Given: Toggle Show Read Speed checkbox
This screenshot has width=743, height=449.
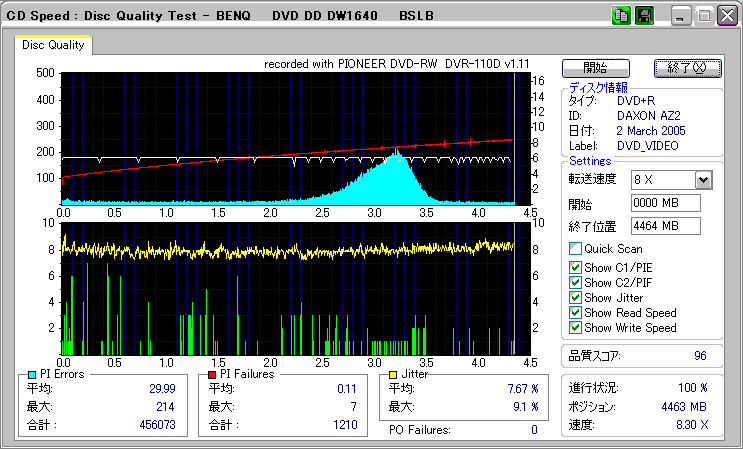Looking at the screenshot, I should point(575,313).
